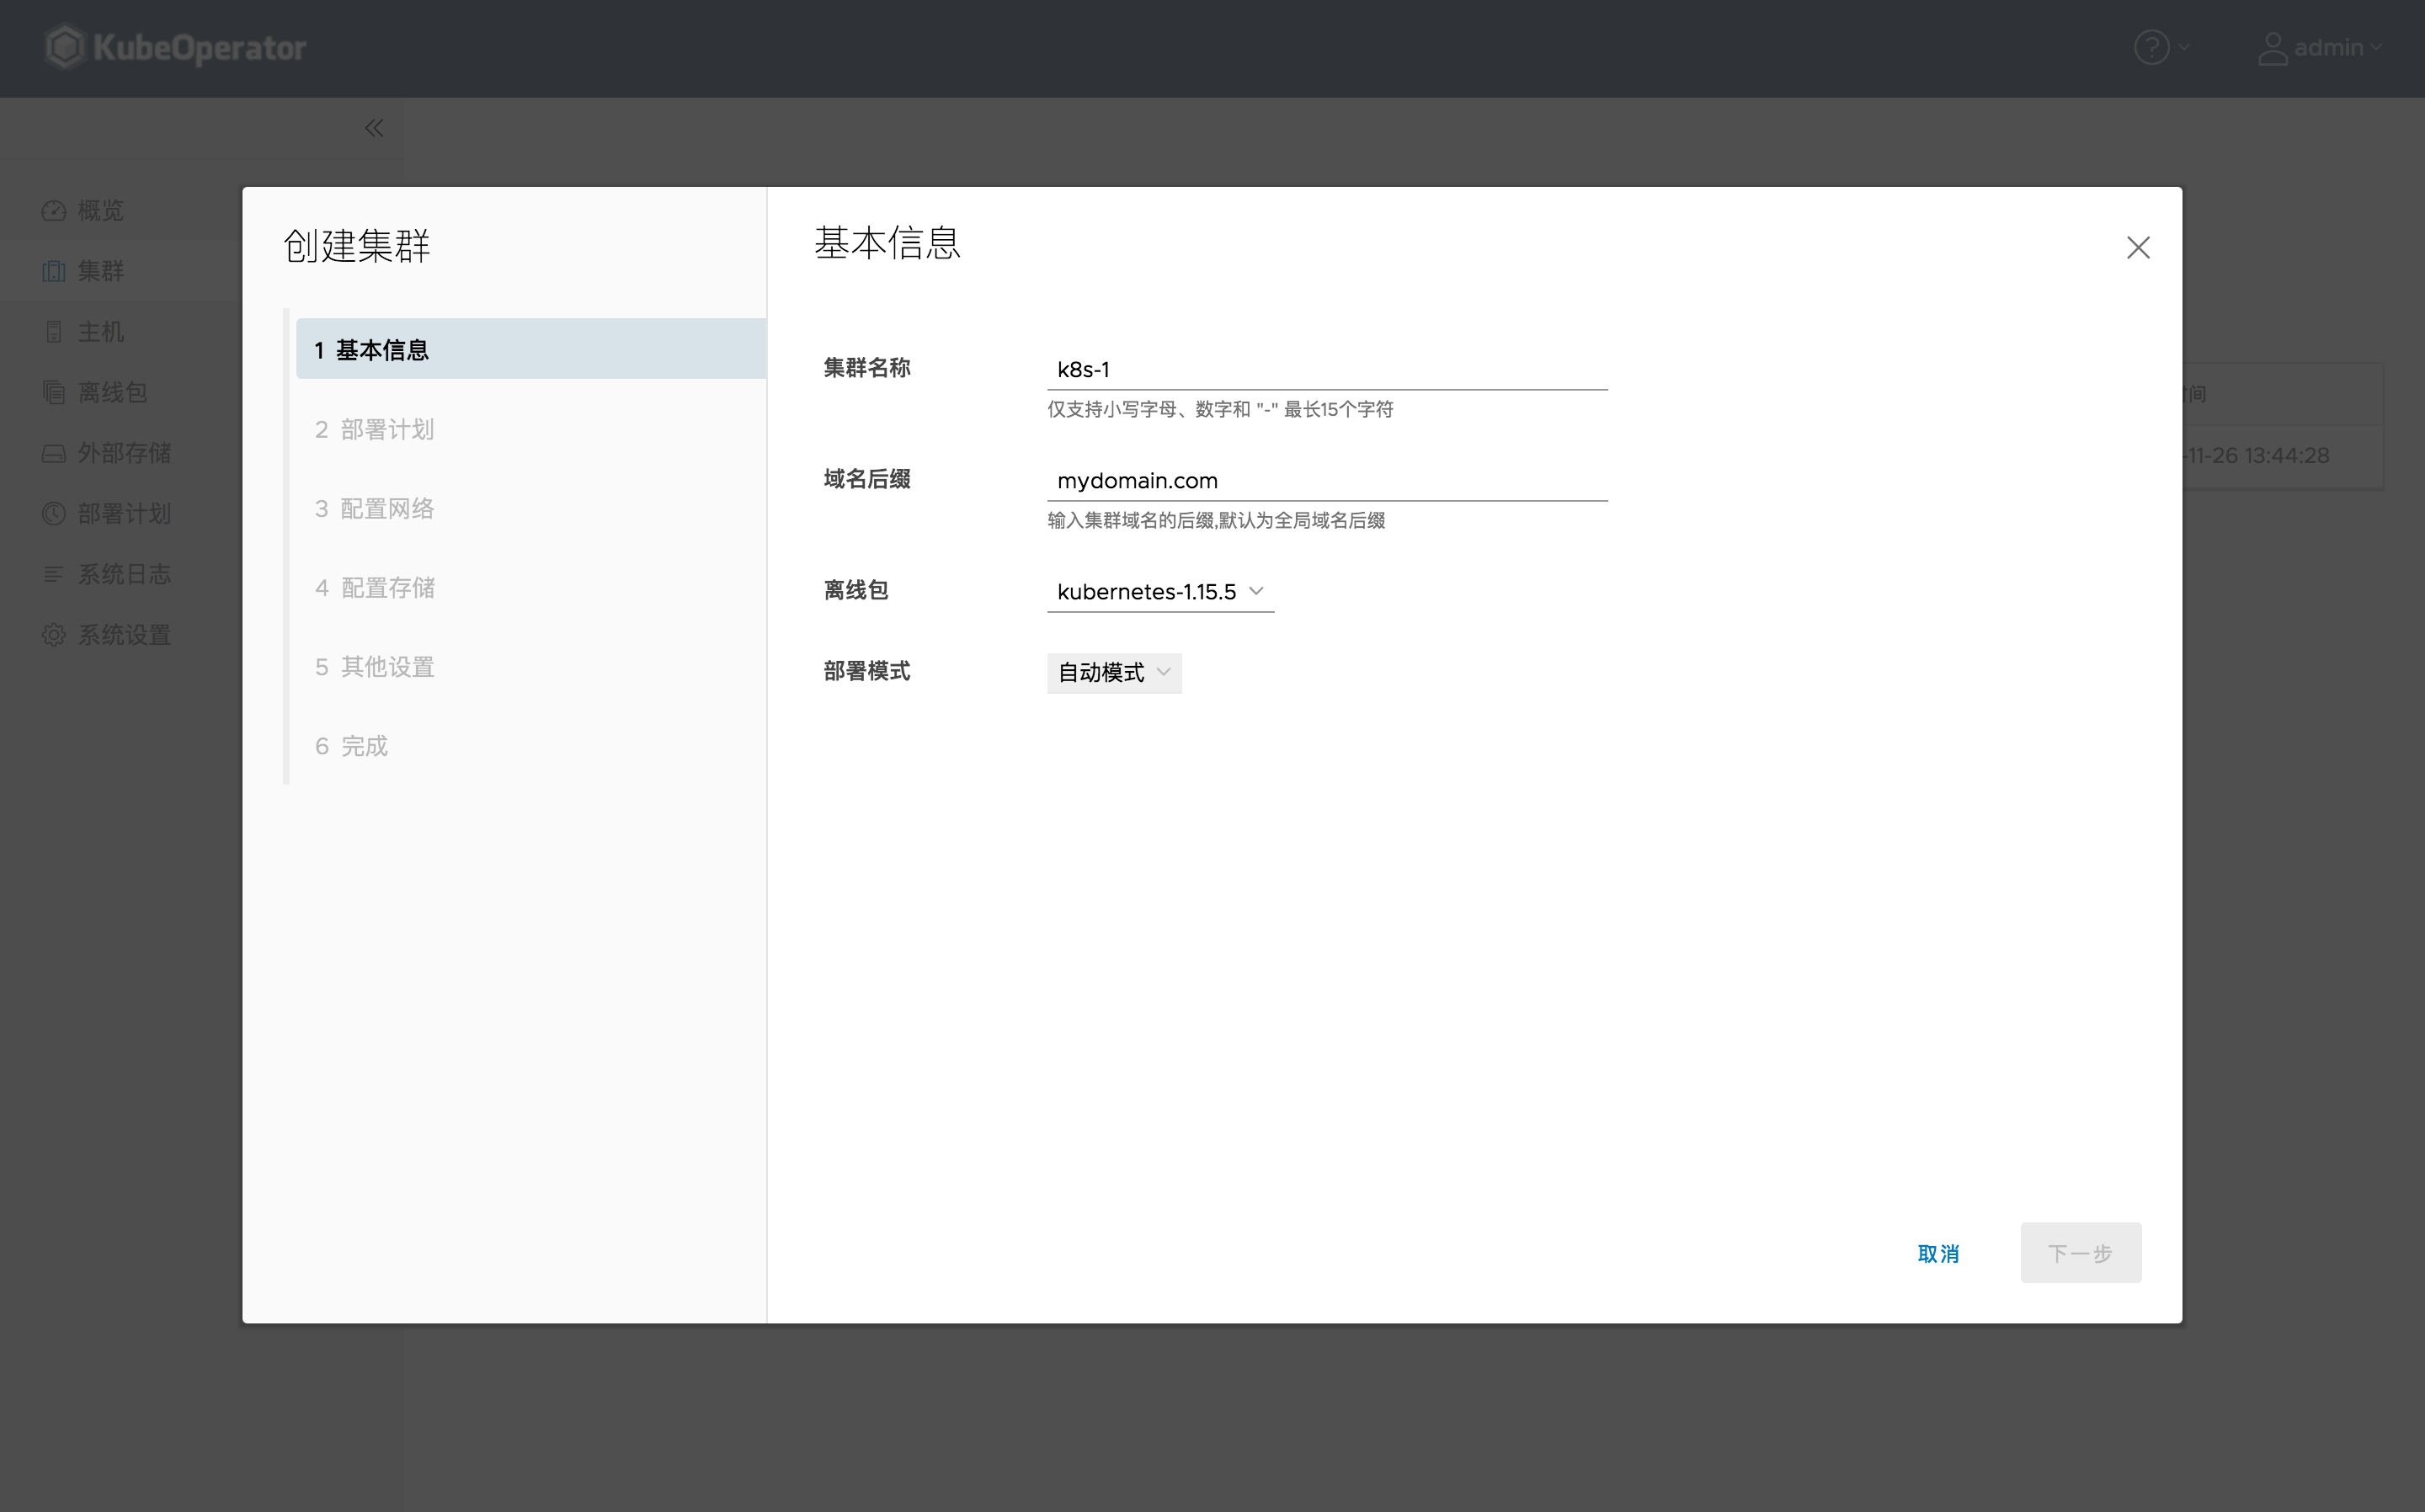Open 概览 in the sidebar menu

[x=101, y=210]
